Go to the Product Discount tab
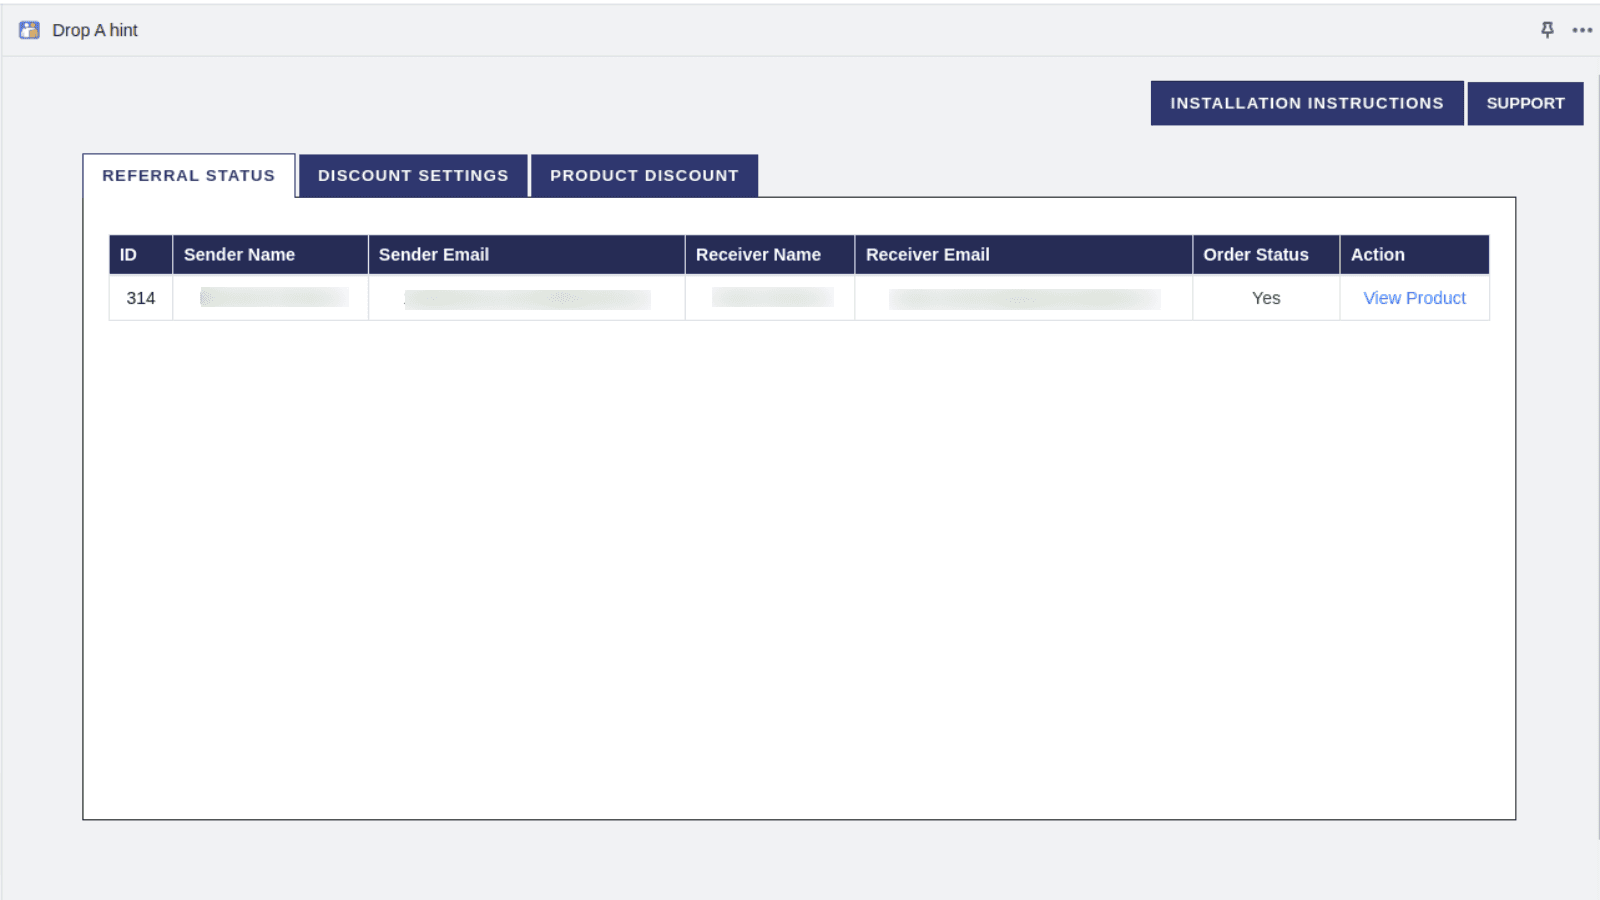The height and width of the screenshot is (900, 1600). point(644,176)
